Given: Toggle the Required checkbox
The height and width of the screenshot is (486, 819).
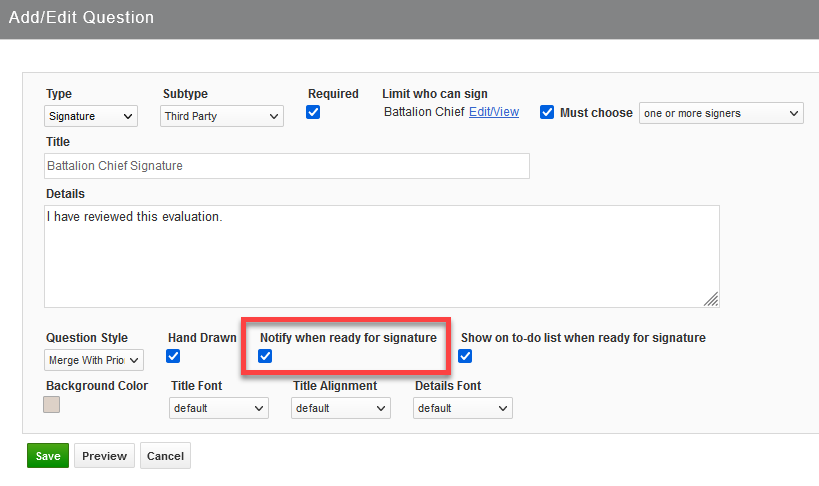Looking at the screenshot, I should 313,112.
